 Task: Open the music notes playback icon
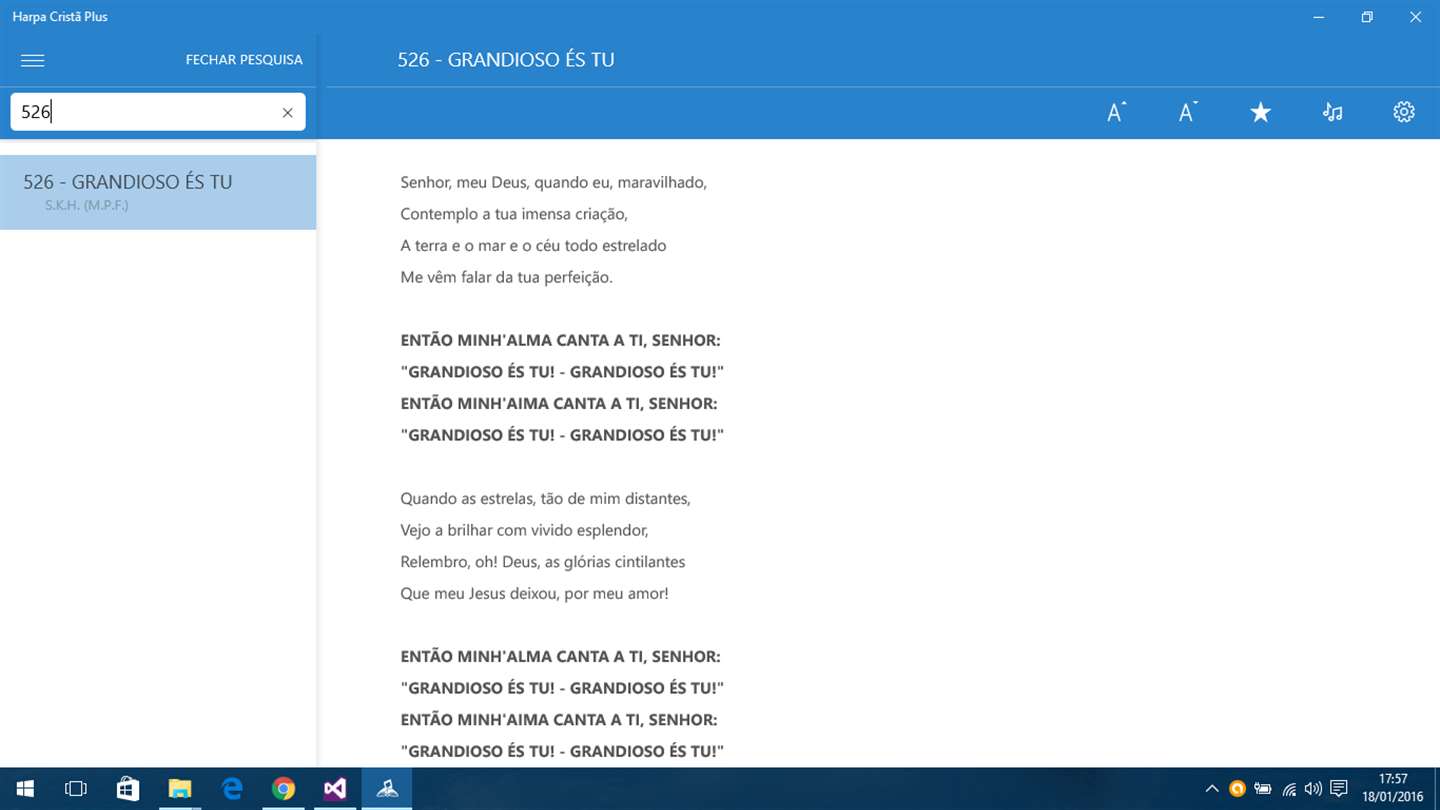point(1332,112)
